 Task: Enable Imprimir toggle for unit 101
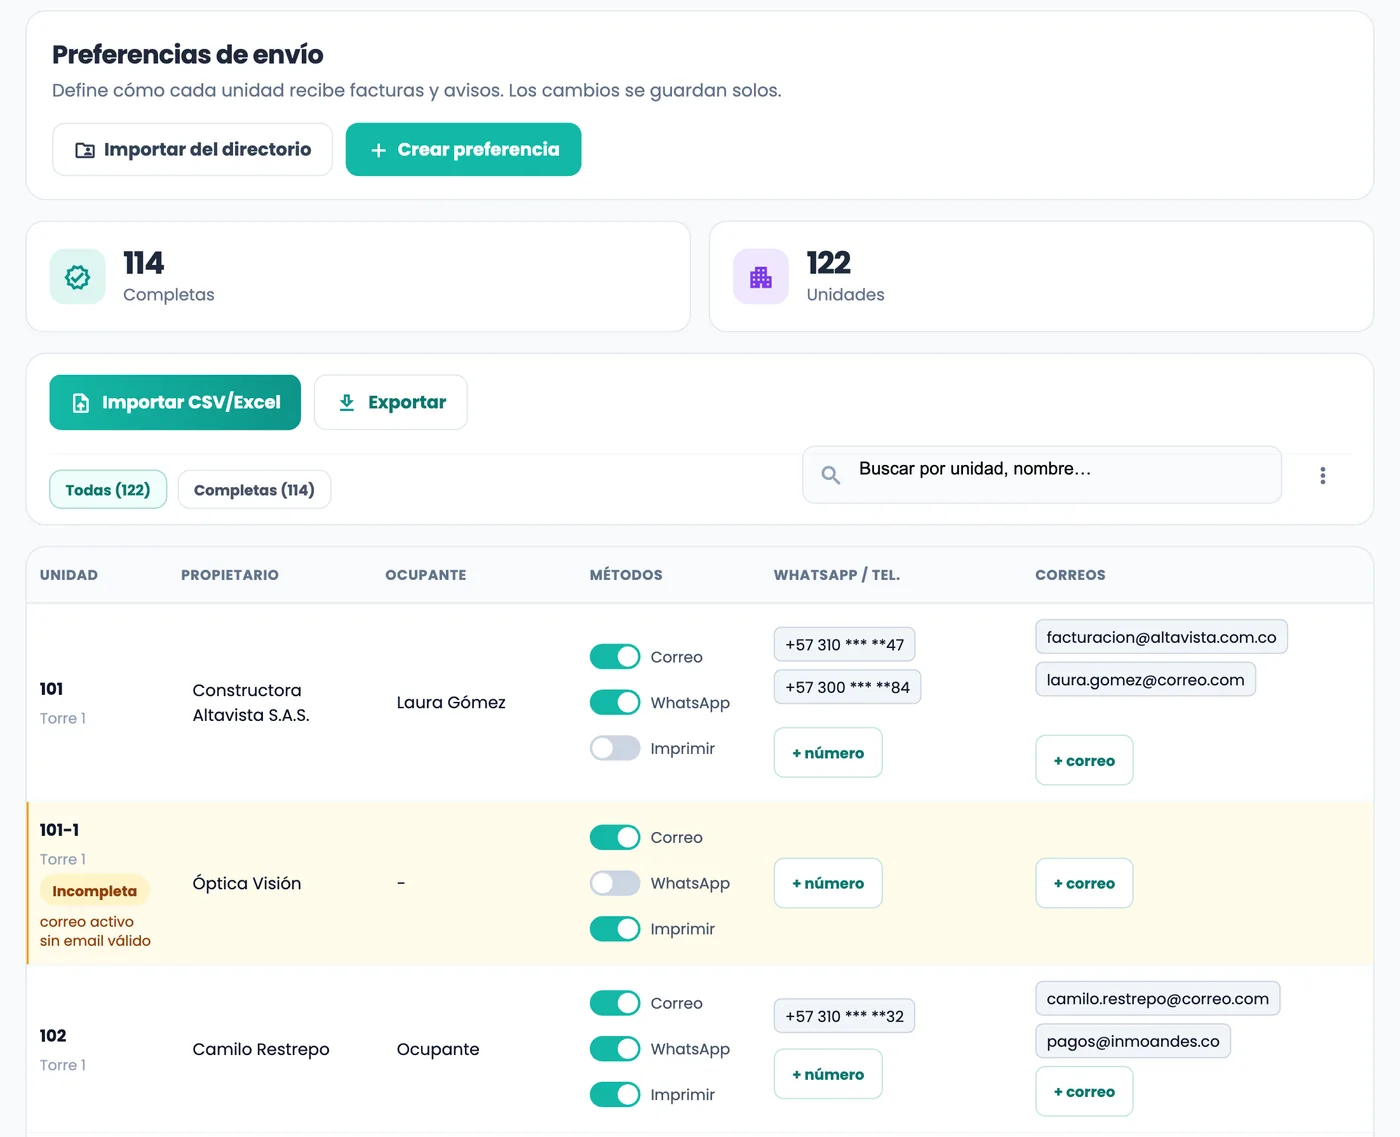pos(615,748)
